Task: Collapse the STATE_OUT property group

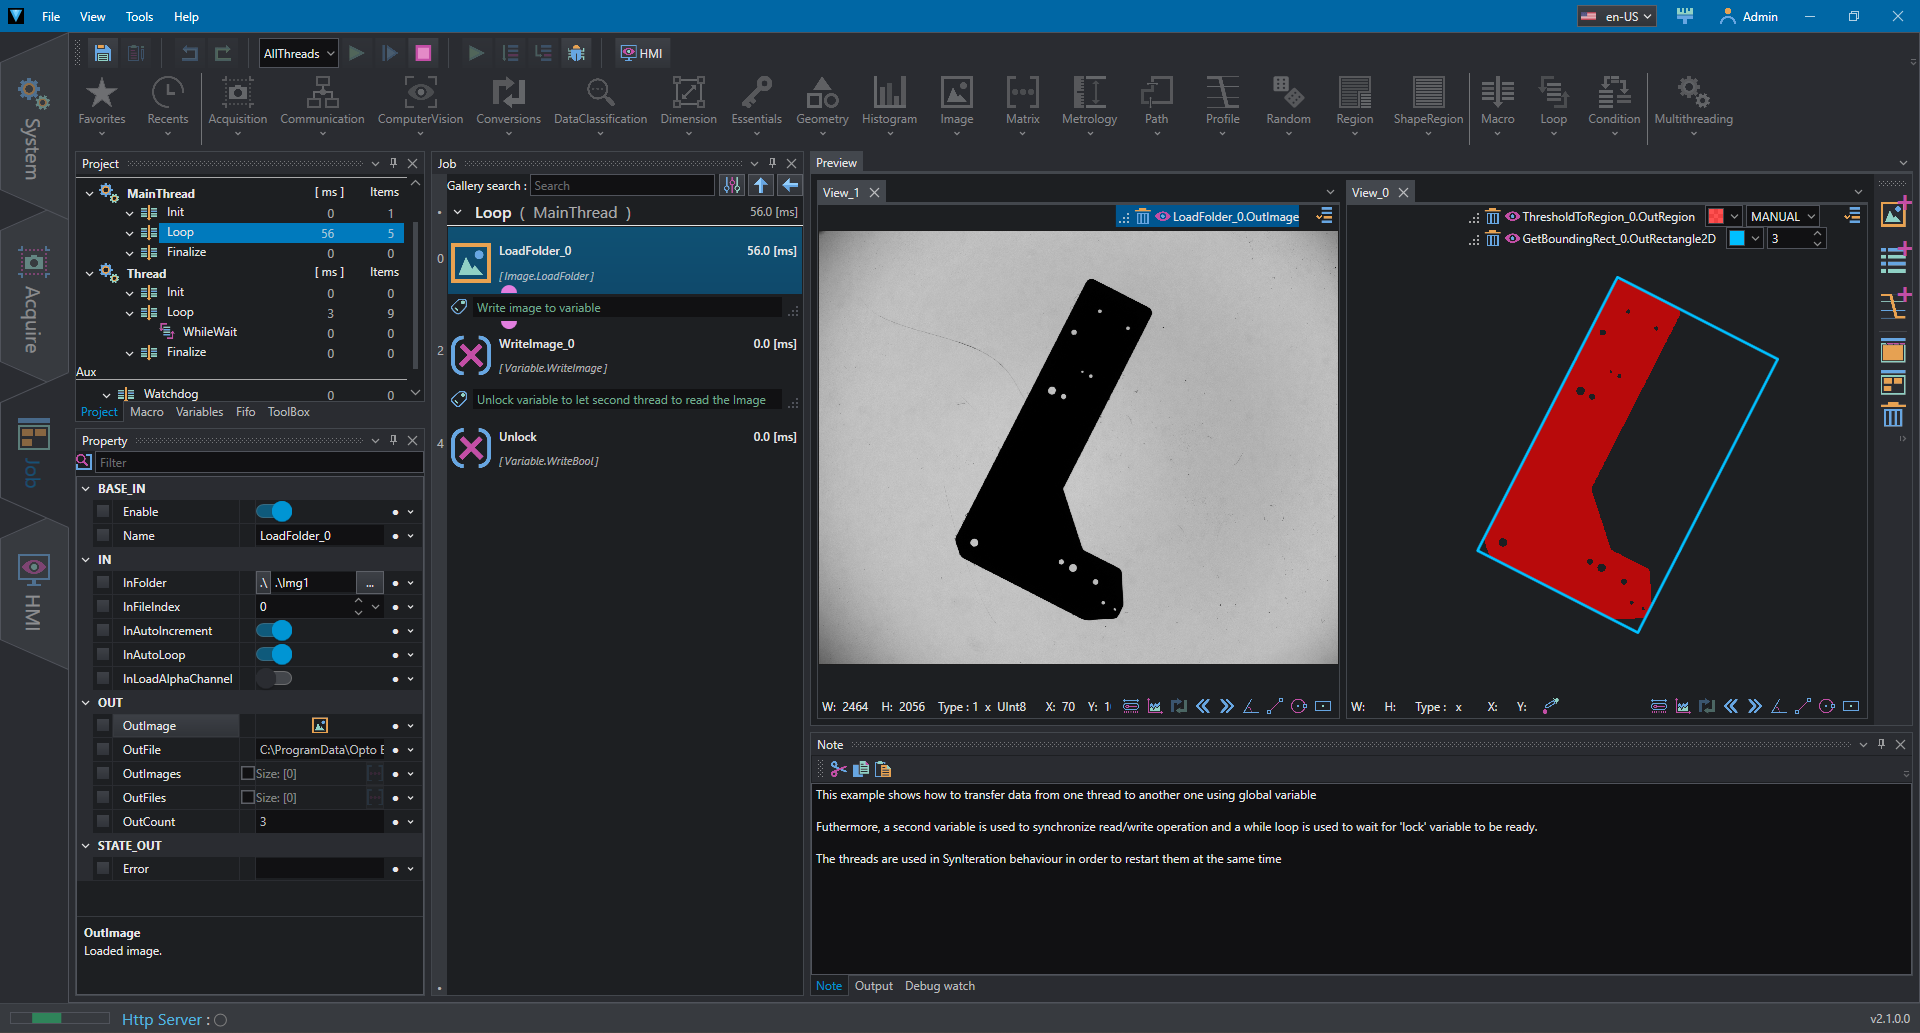Action: point(86,846)
